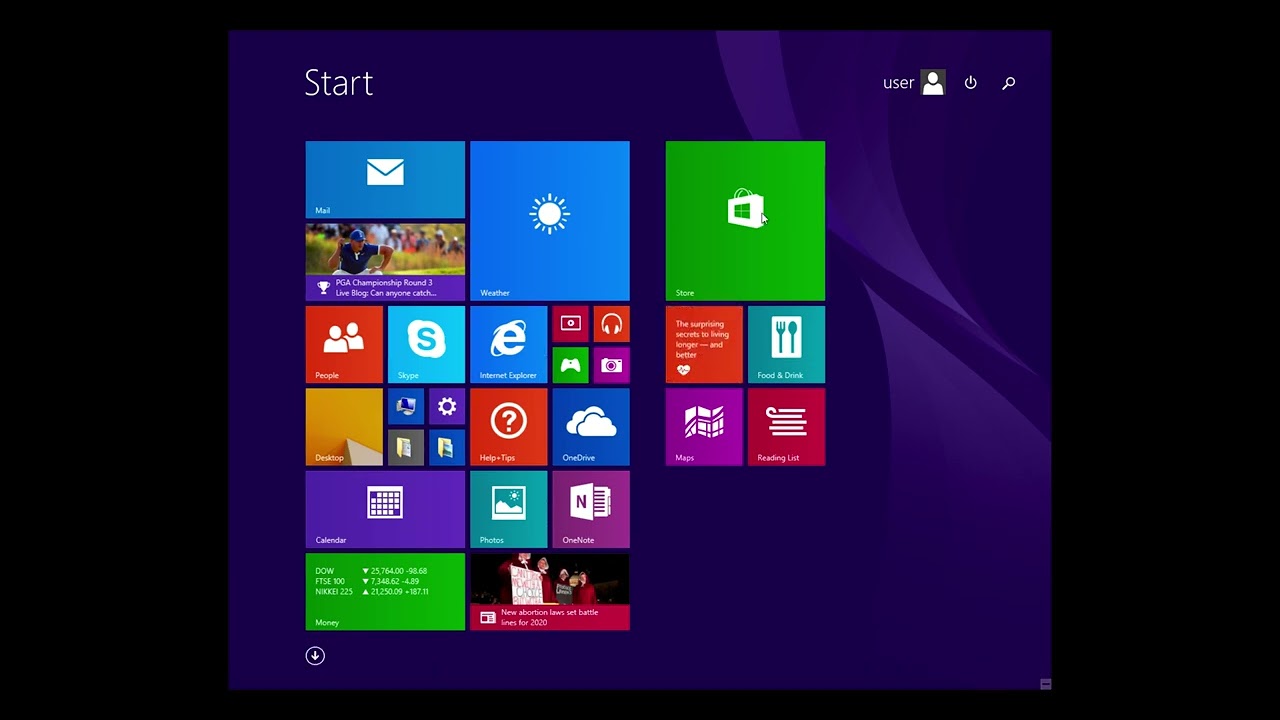Launch the Weather app tile
1280x720 pixels.
[550, 220]
